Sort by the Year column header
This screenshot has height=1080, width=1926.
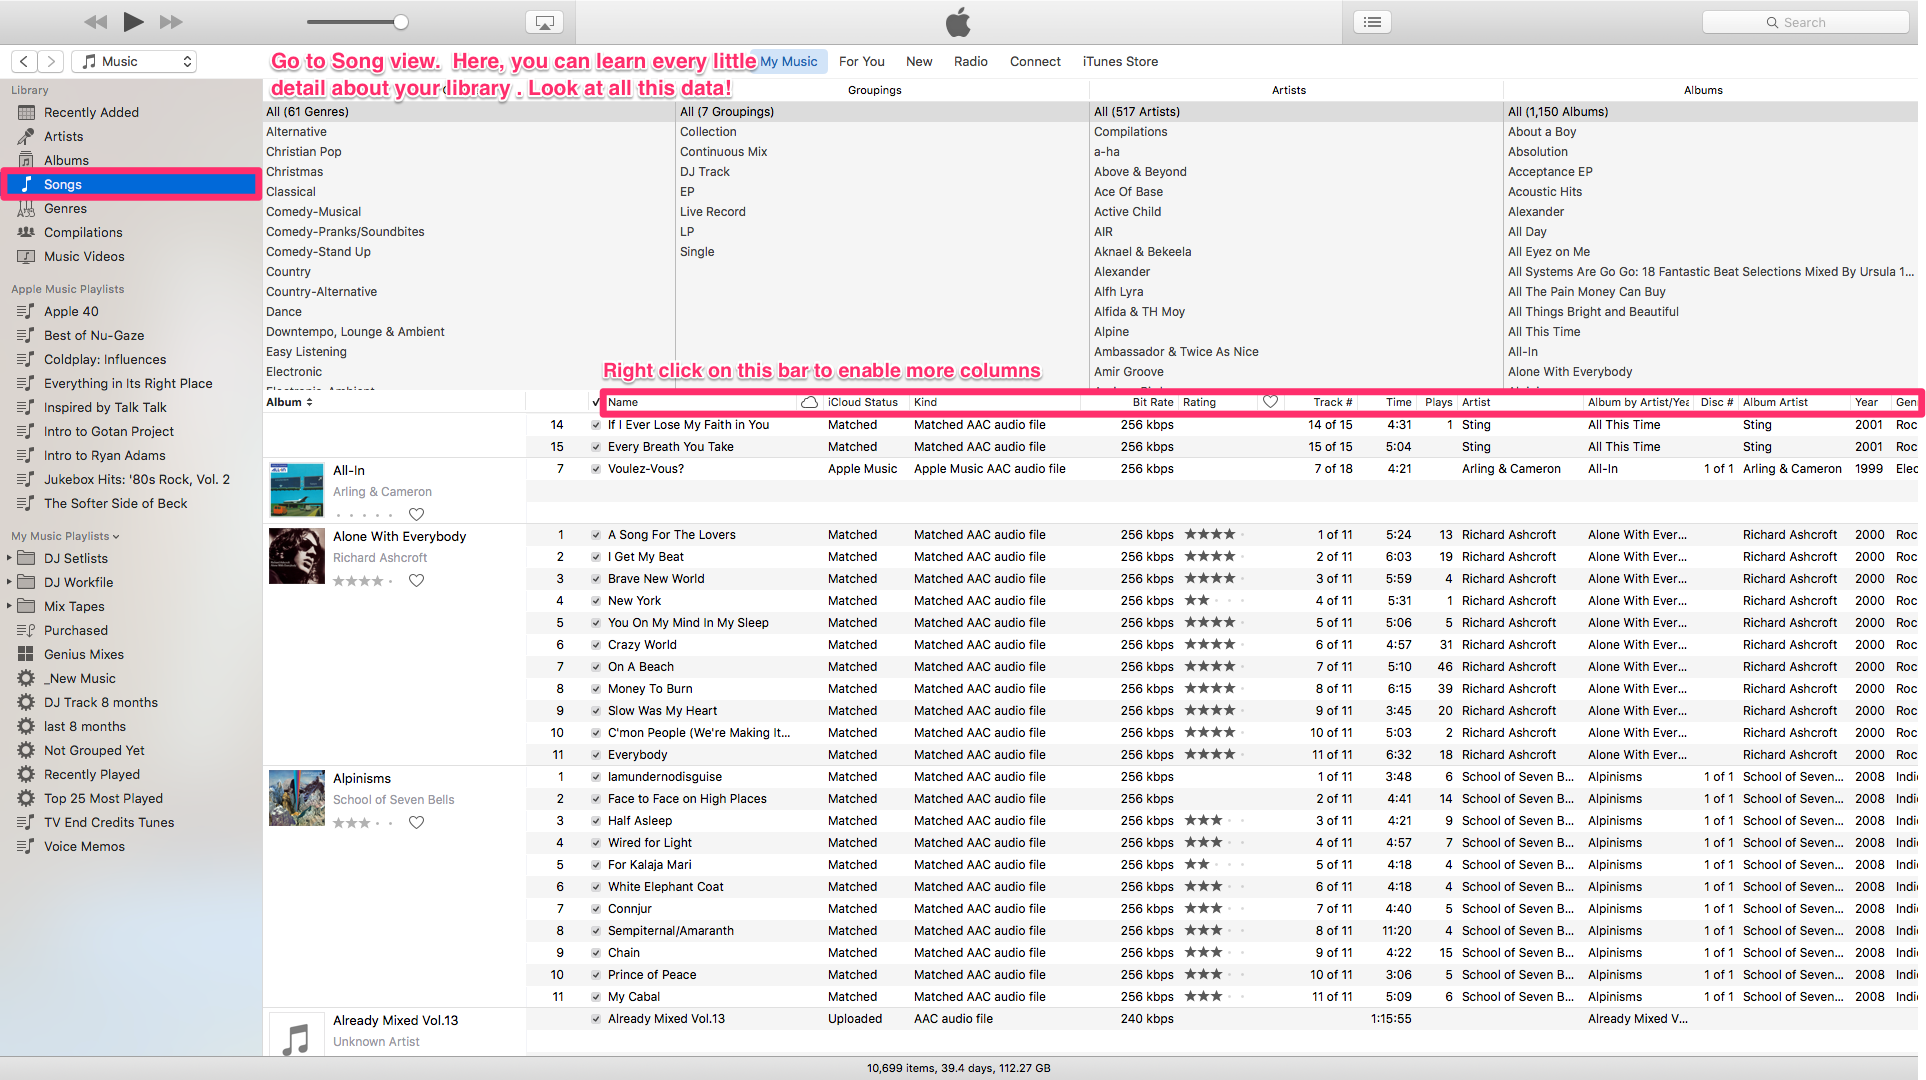[x=1868, y=403]
